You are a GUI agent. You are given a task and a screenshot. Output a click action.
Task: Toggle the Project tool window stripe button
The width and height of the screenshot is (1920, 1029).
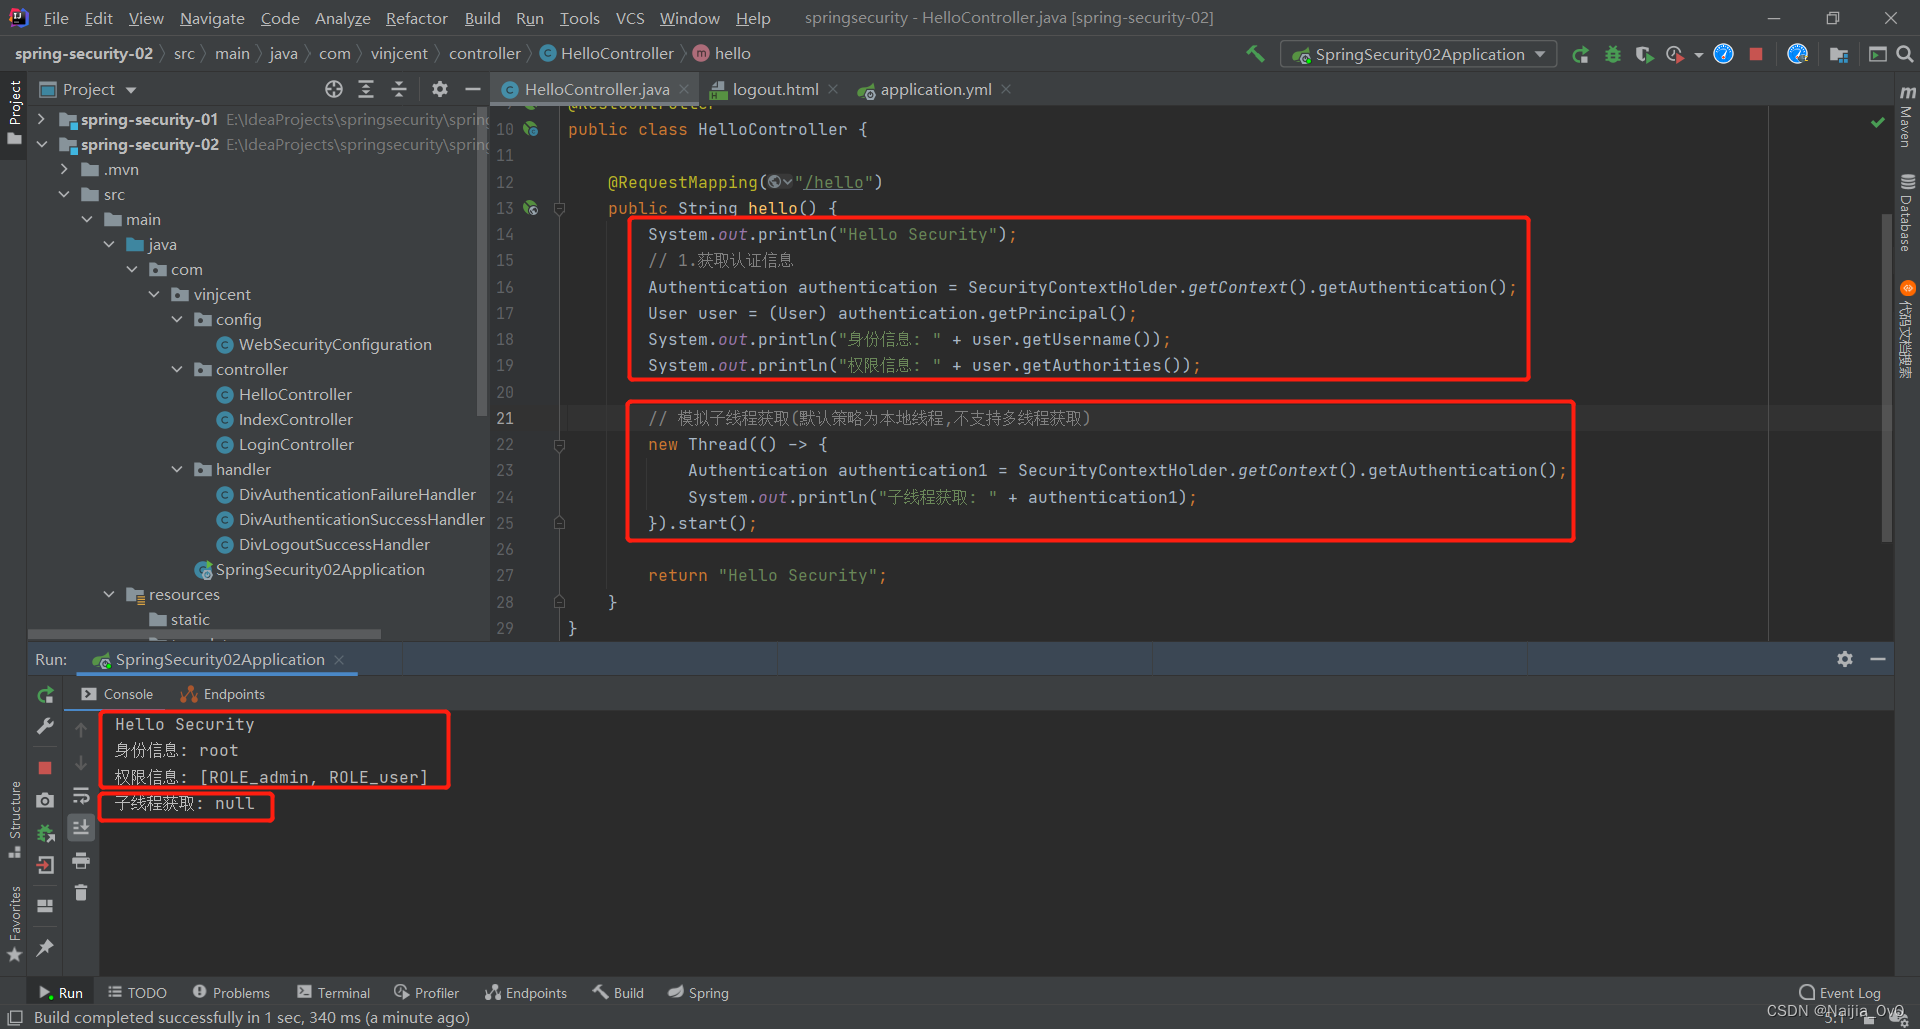click(x=14, y=112)
